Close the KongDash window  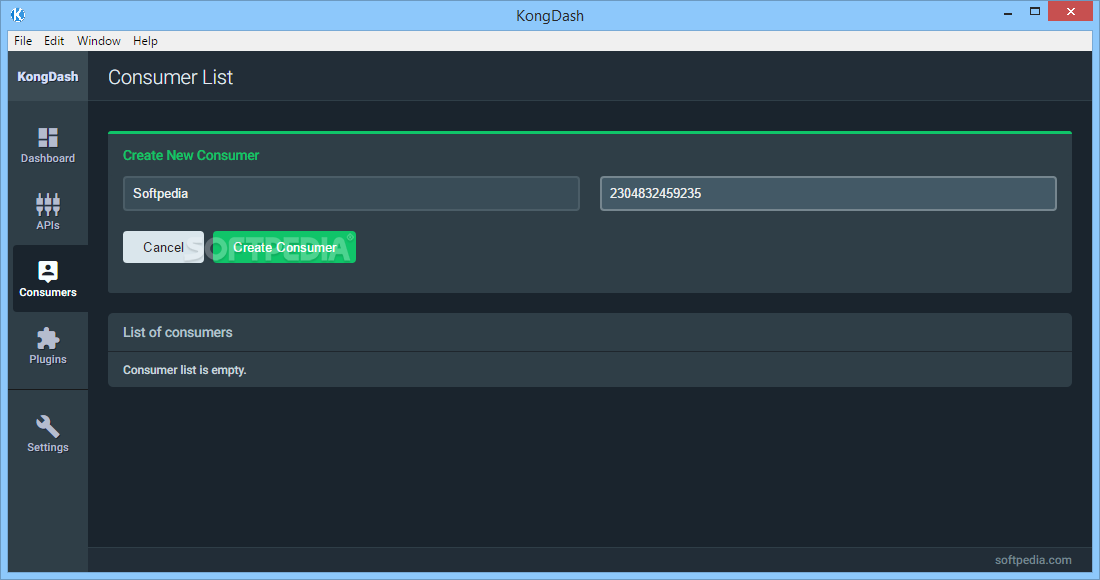1071,12
